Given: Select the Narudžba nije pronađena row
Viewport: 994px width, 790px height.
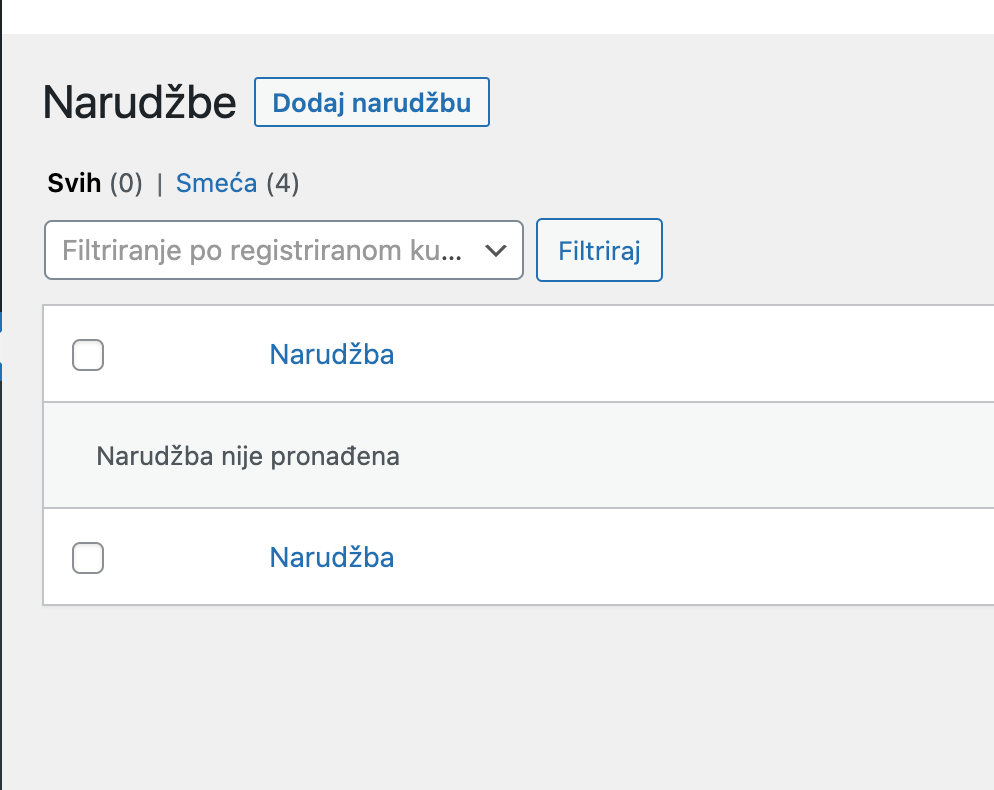Looking at the screenshot, I should click(247, 455).
